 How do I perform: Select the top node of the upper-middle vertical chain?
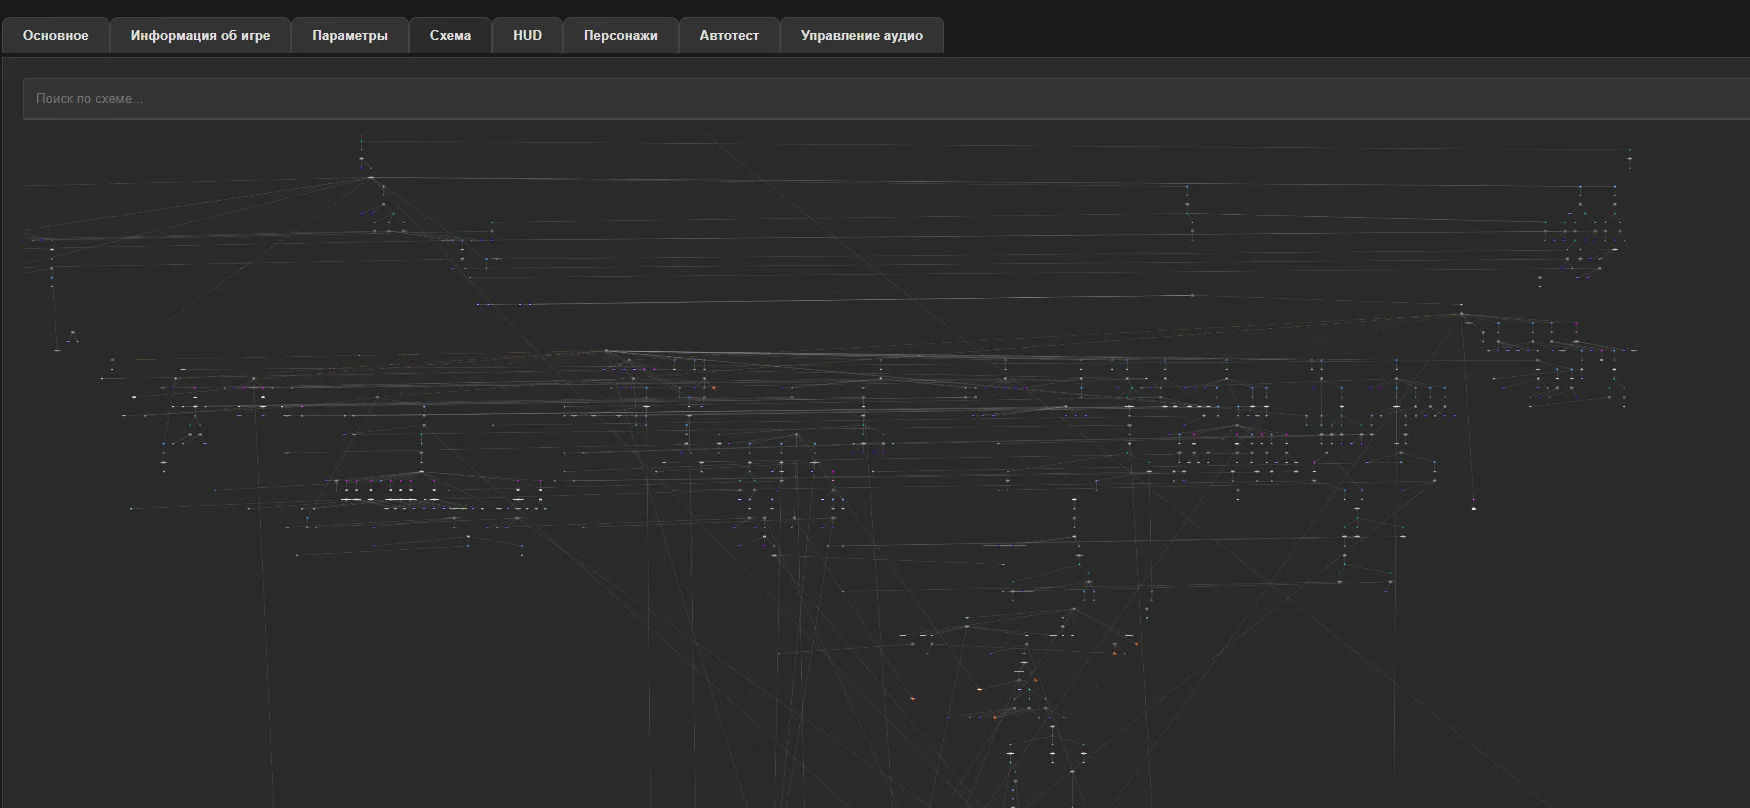pos(1187,187)
